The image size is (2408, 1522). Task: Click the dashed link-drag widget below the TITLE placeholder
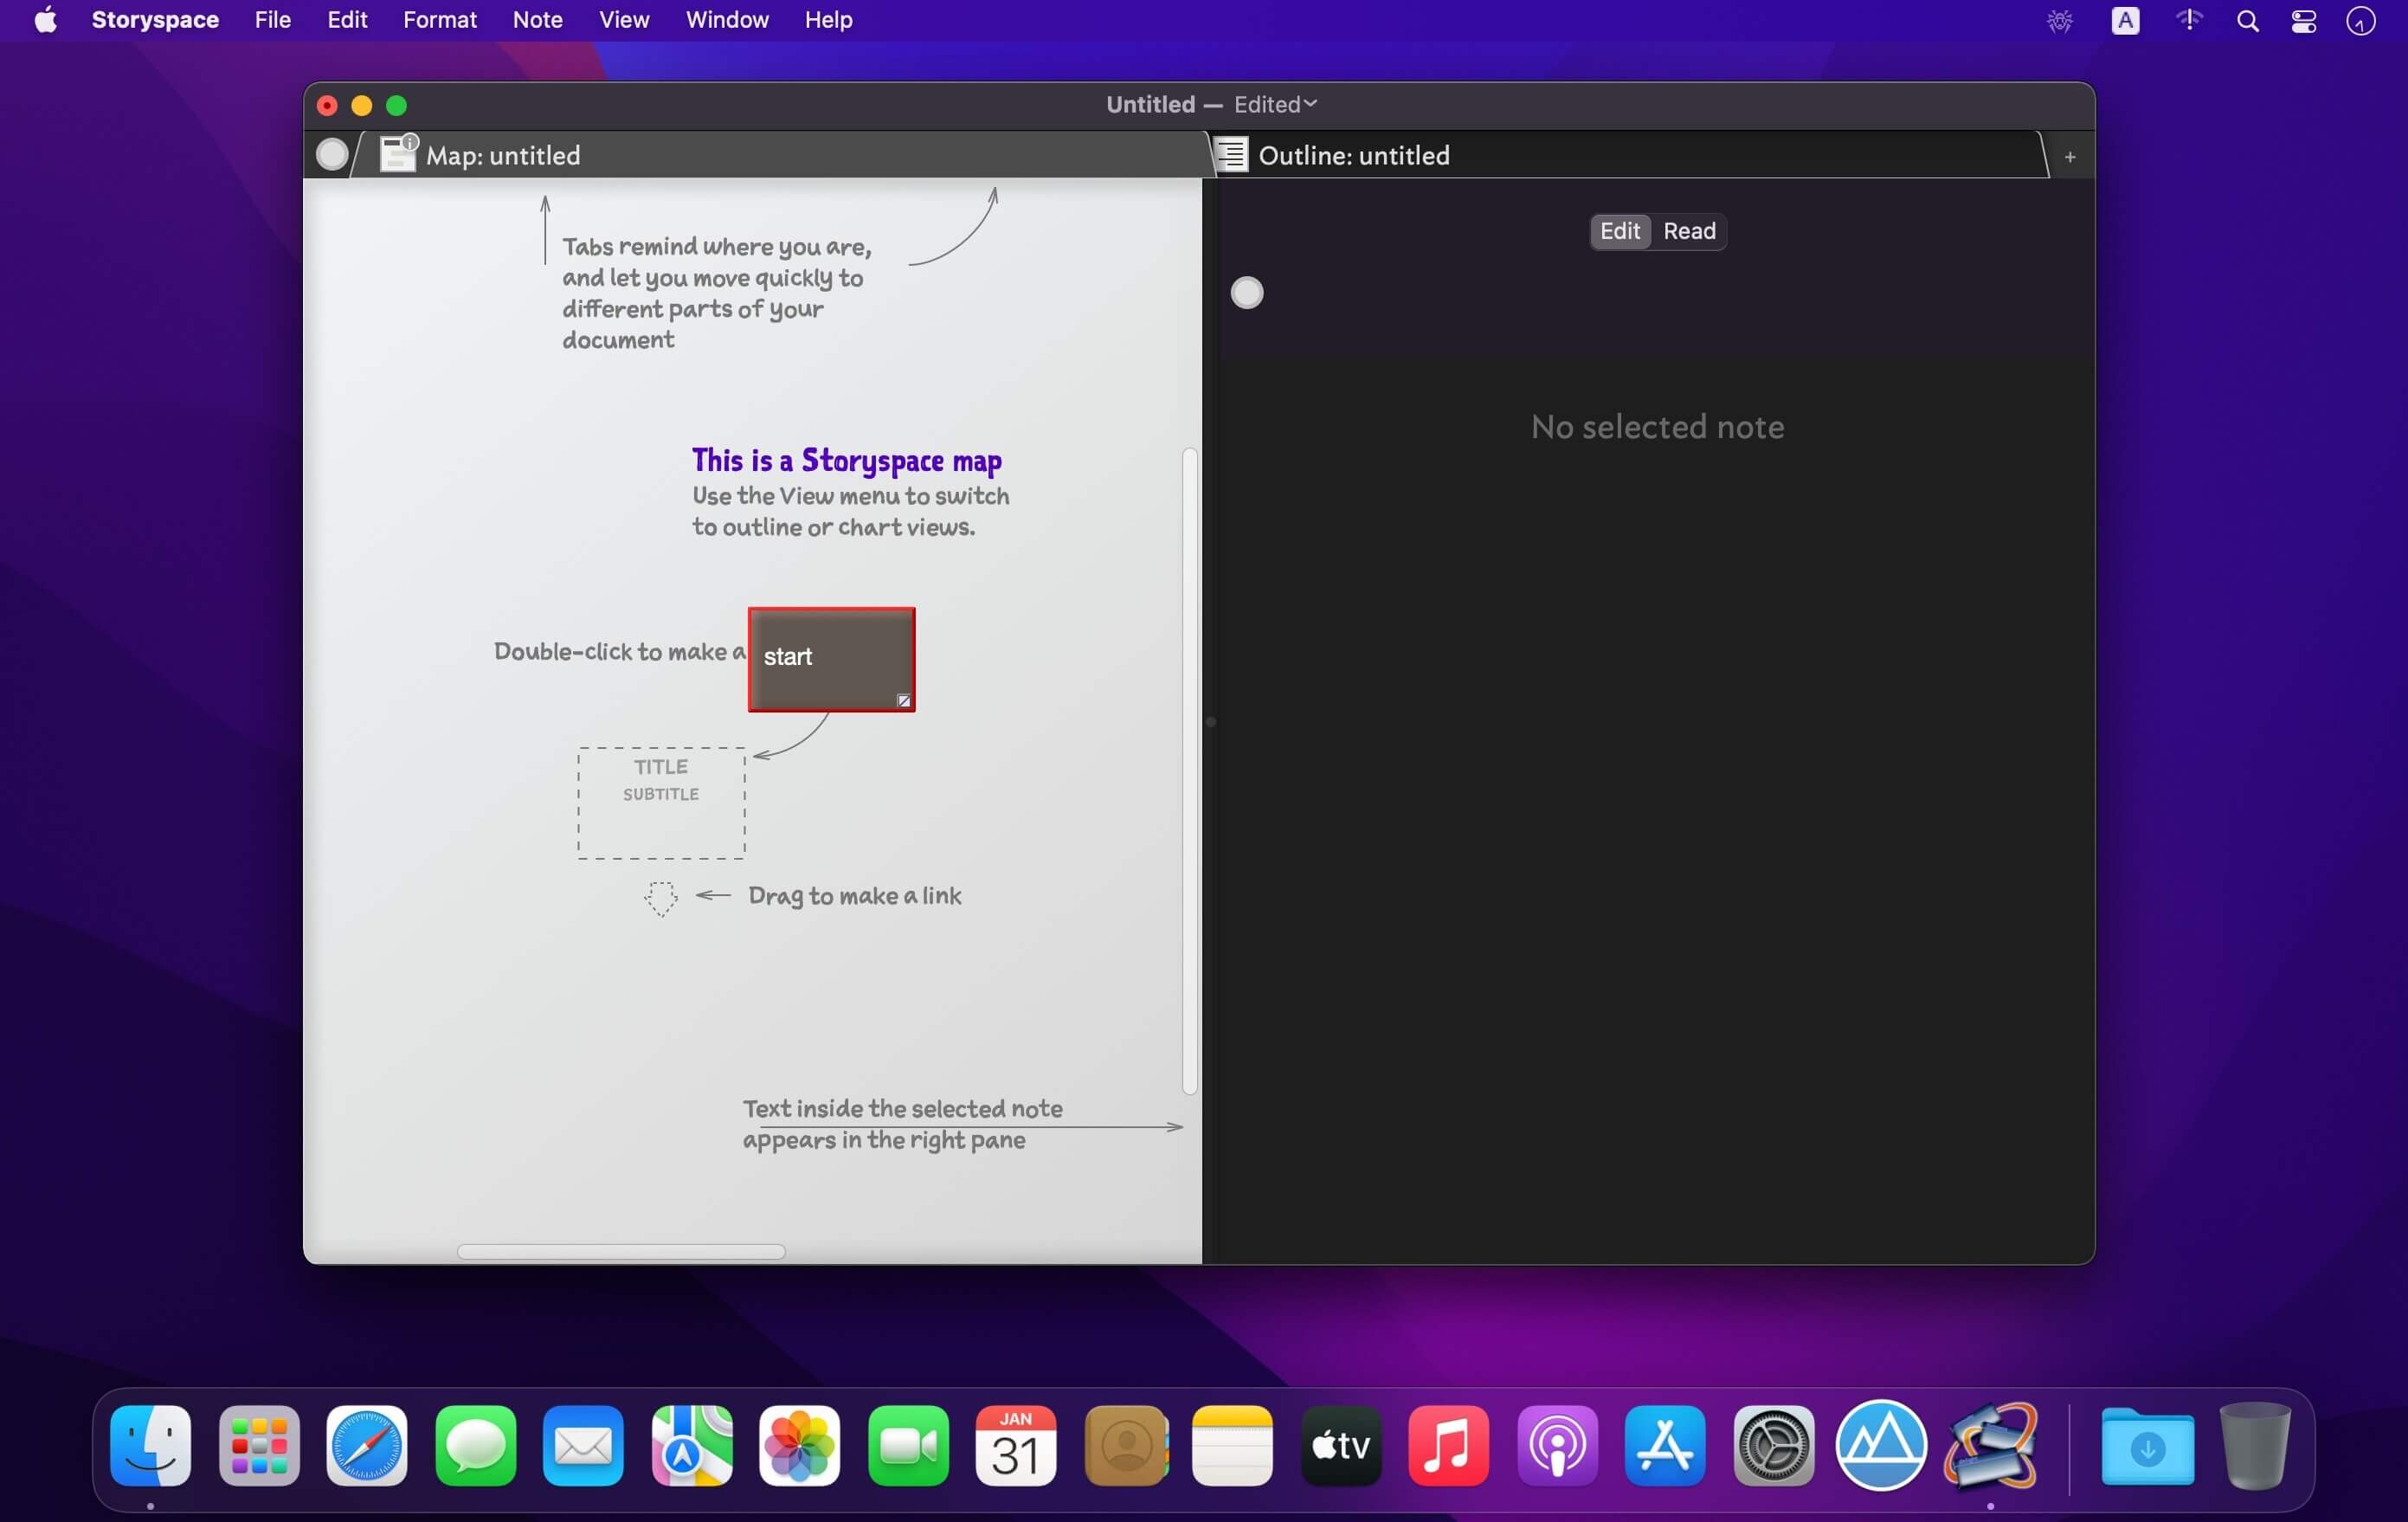660,897
